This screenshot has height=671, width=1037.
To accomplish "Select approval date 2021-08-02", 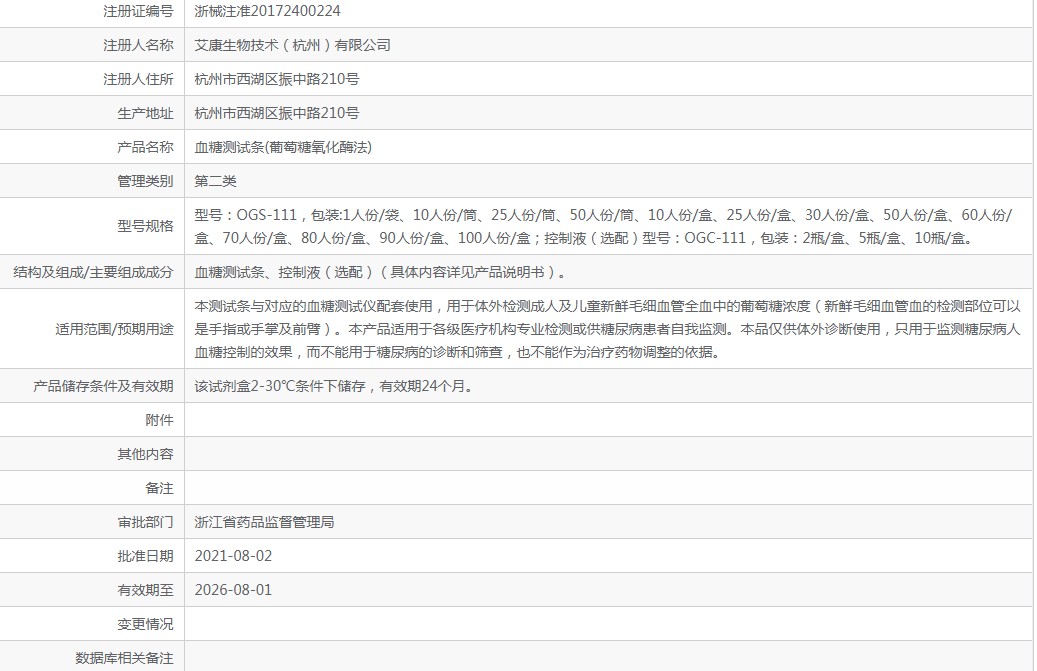I will 233,556.
